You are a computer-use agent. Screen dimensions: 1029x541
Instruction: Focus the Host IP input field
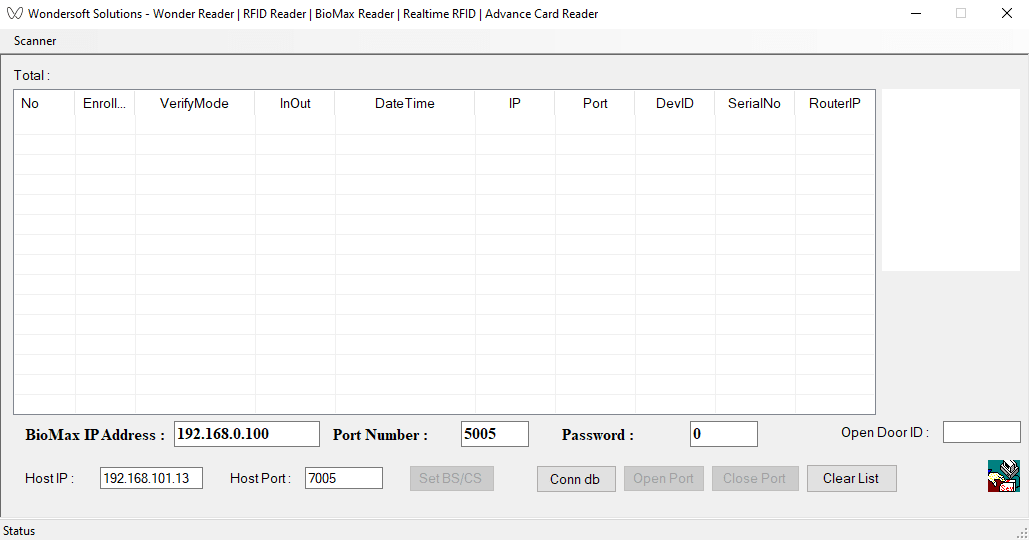[151, 479]
